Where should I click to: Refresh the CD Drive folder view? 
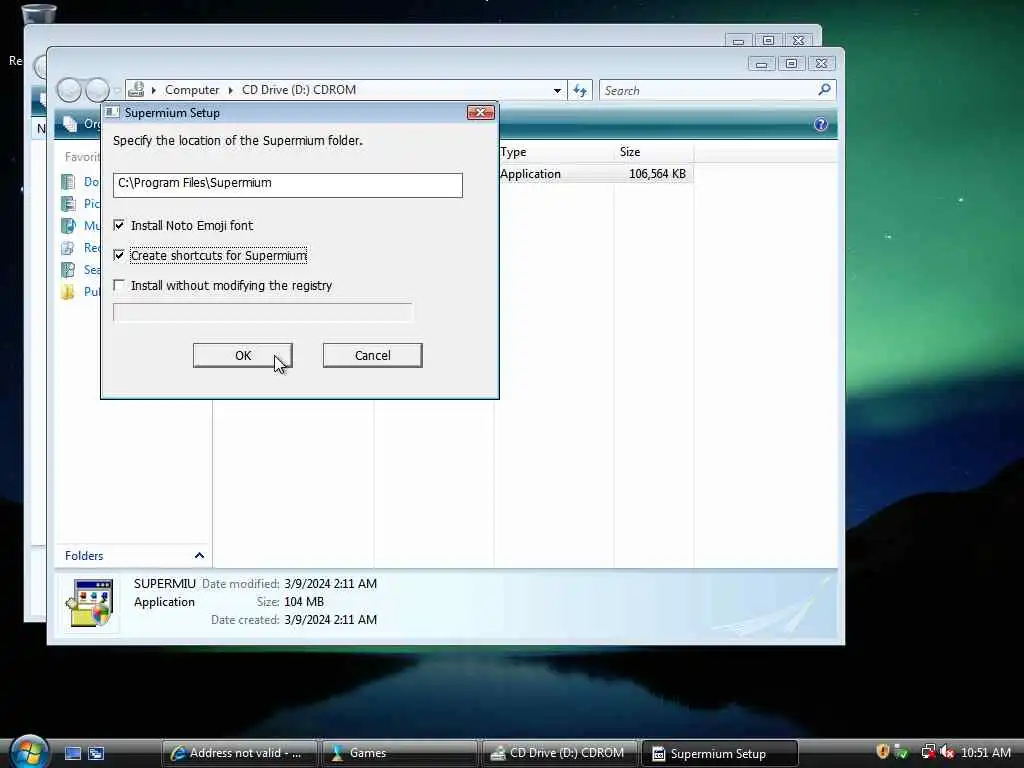[x=581, y=90]
